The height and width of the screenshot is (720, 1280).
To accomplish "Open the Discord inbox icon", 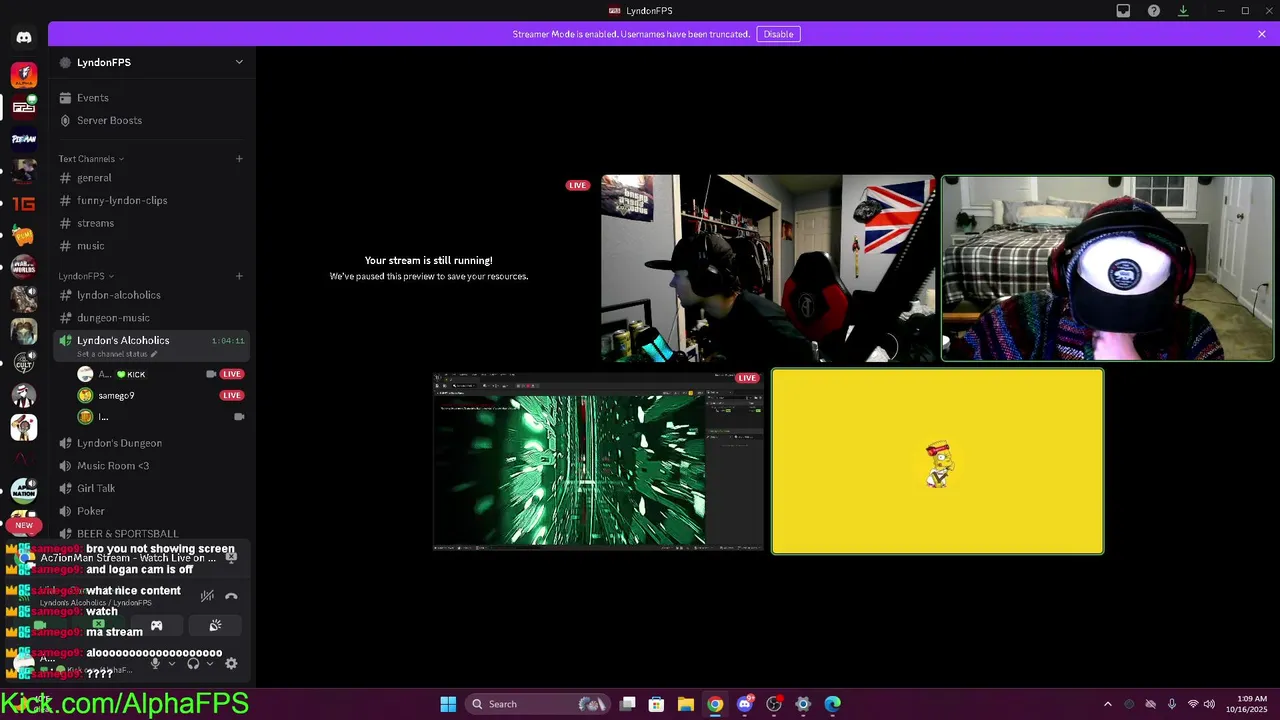I will pyautogui.click(x=1123, y=11).
